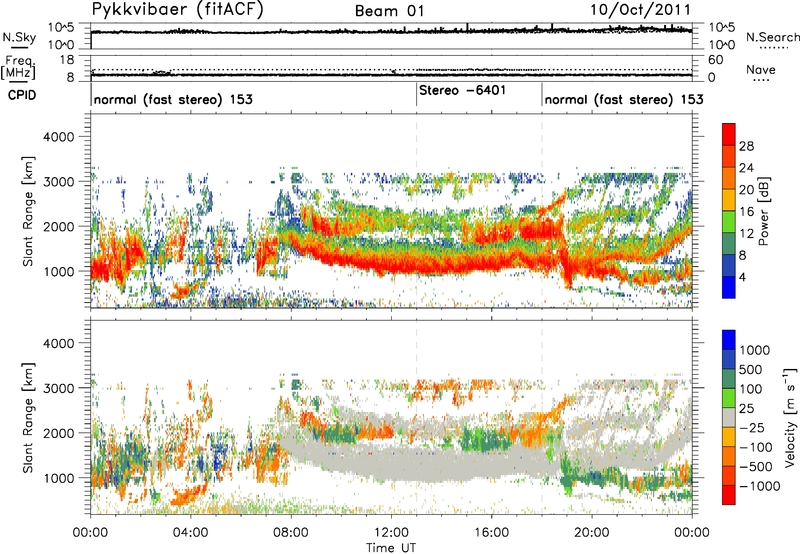This screenshot has height=554, width=800.
Task: Click the Velocity [m s-1] color bar label
Action: [x=790, y=417]
